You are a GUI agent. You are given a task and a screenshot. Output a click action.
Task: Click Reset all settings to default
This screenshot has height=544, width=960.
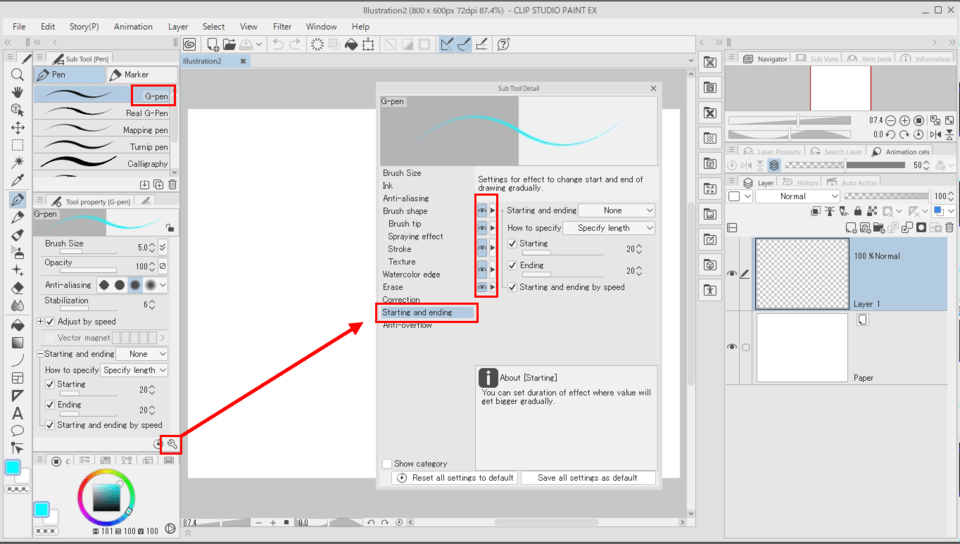coord(455,478)
